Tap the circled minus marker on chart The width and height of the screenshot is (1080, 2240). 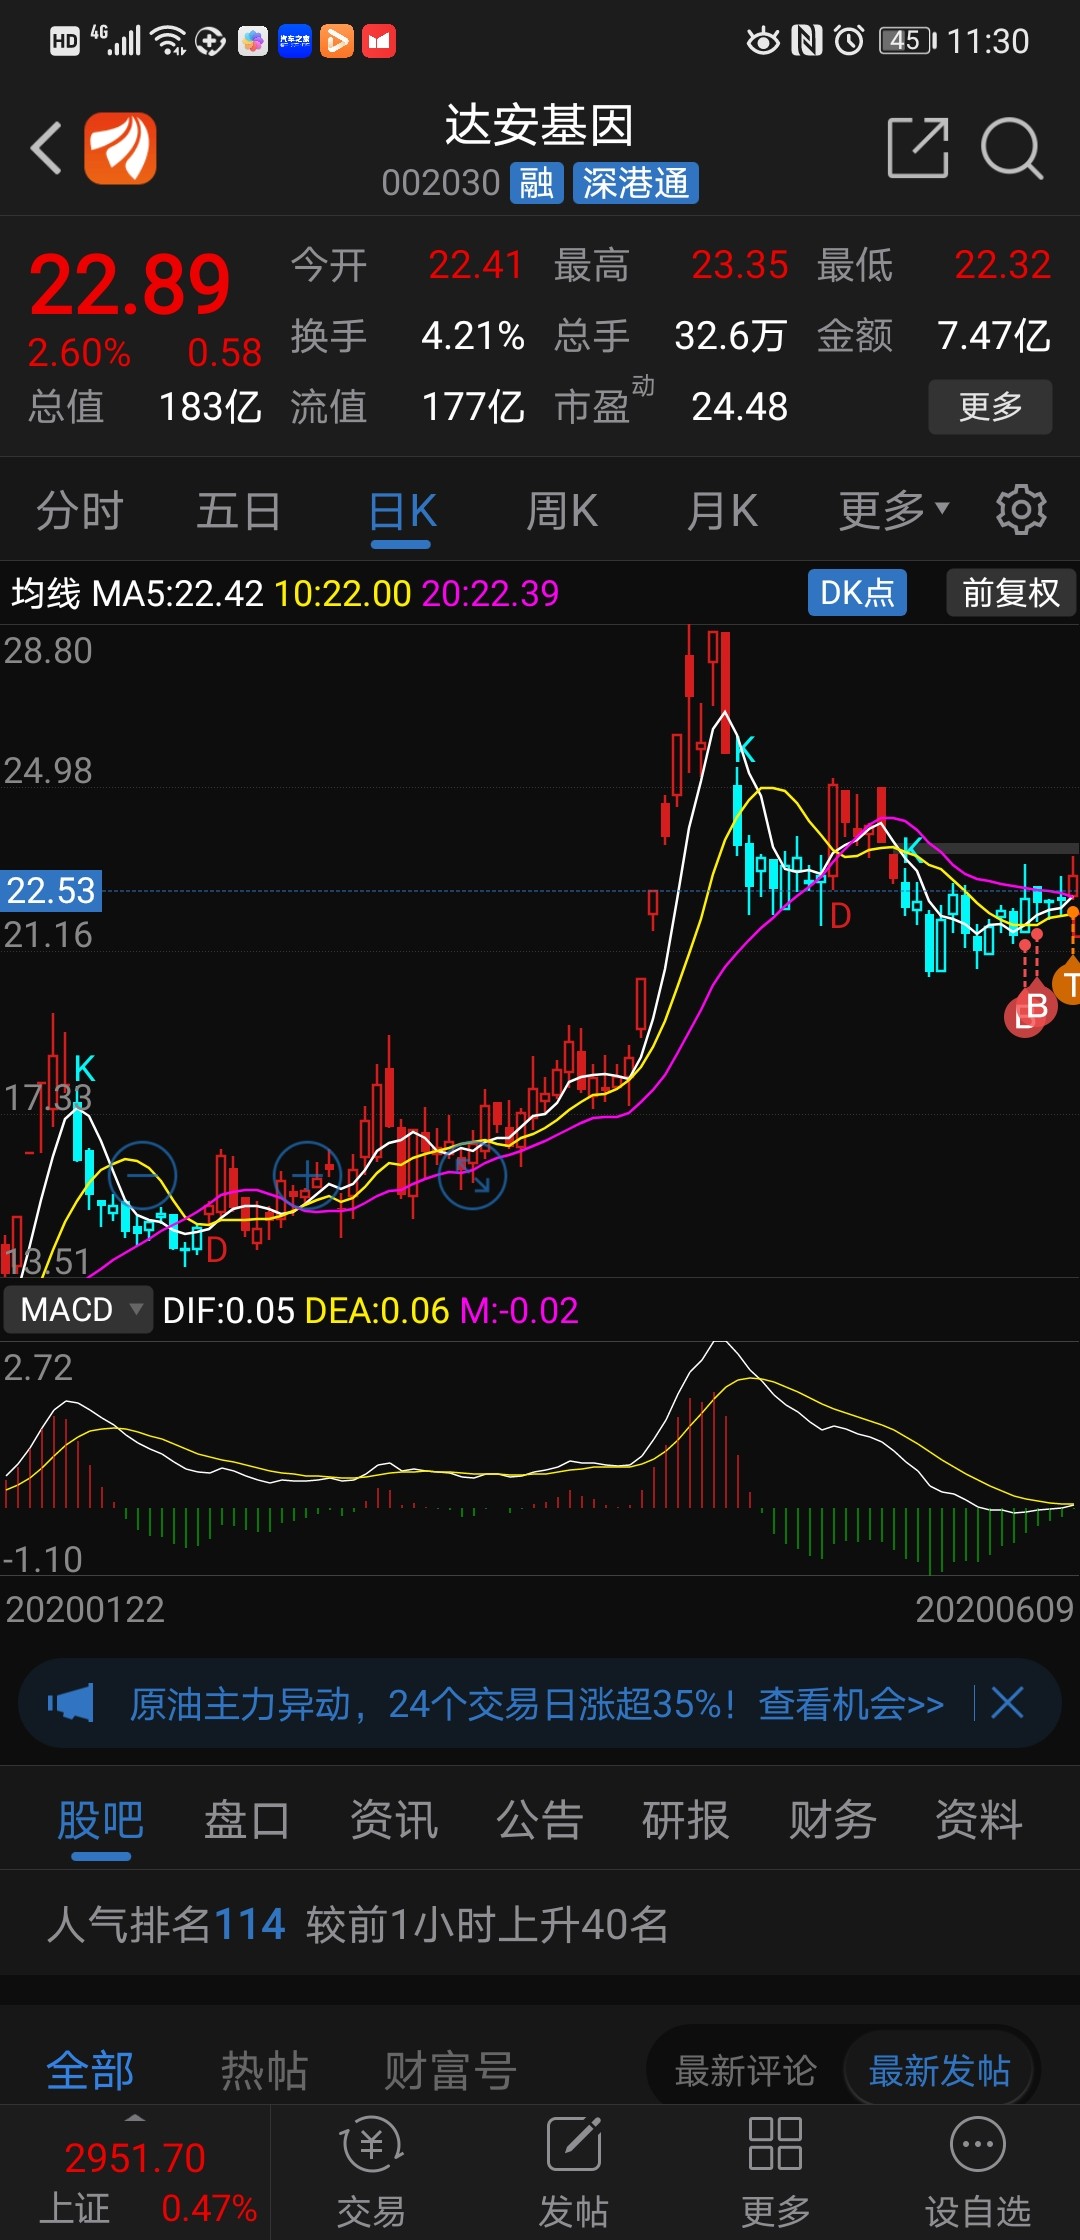point(143,1175)
